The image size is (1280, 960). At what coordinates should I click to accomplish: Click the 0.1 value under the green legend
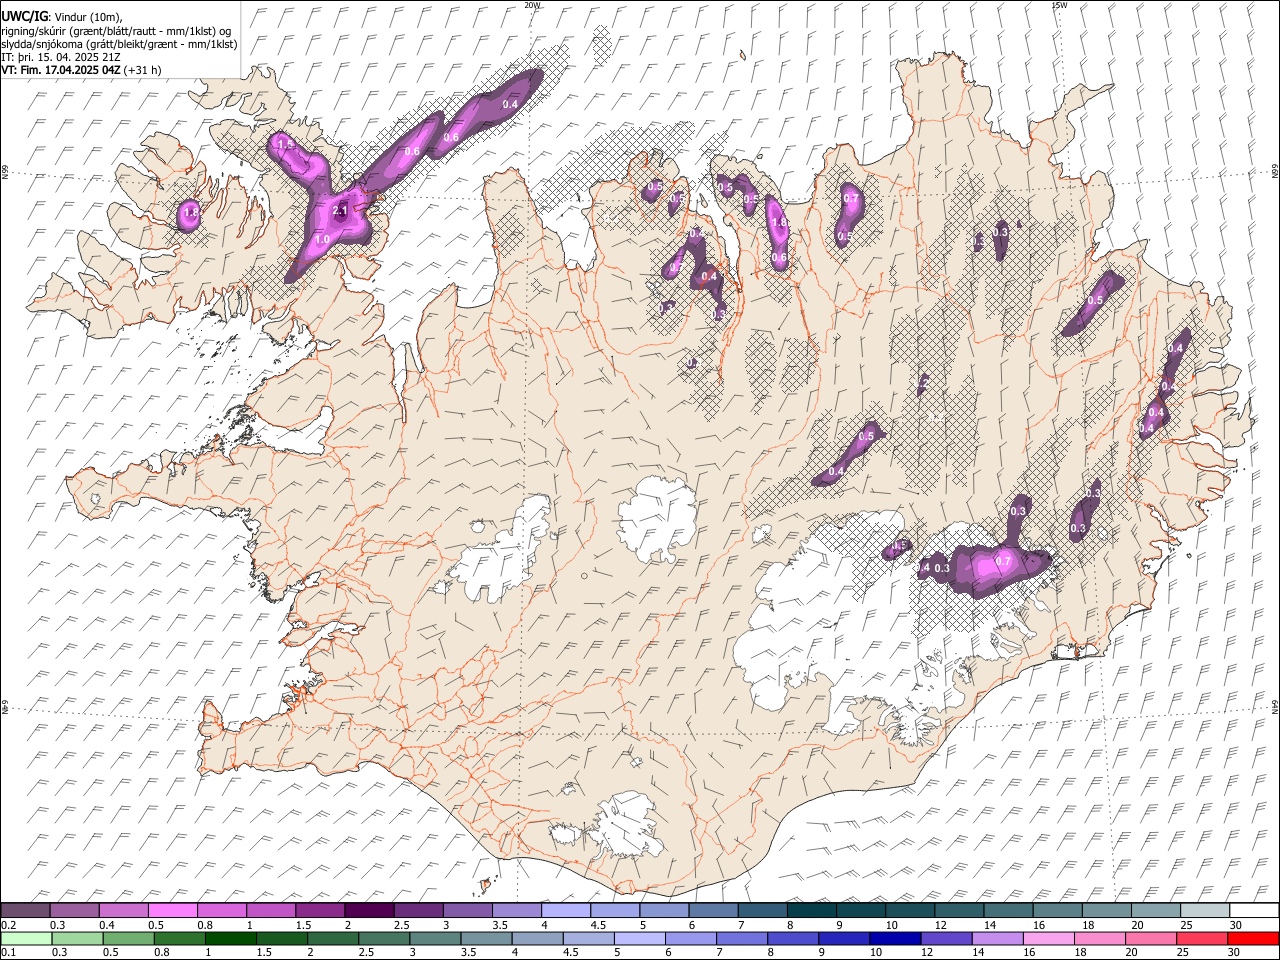click(x=7, y=953)
